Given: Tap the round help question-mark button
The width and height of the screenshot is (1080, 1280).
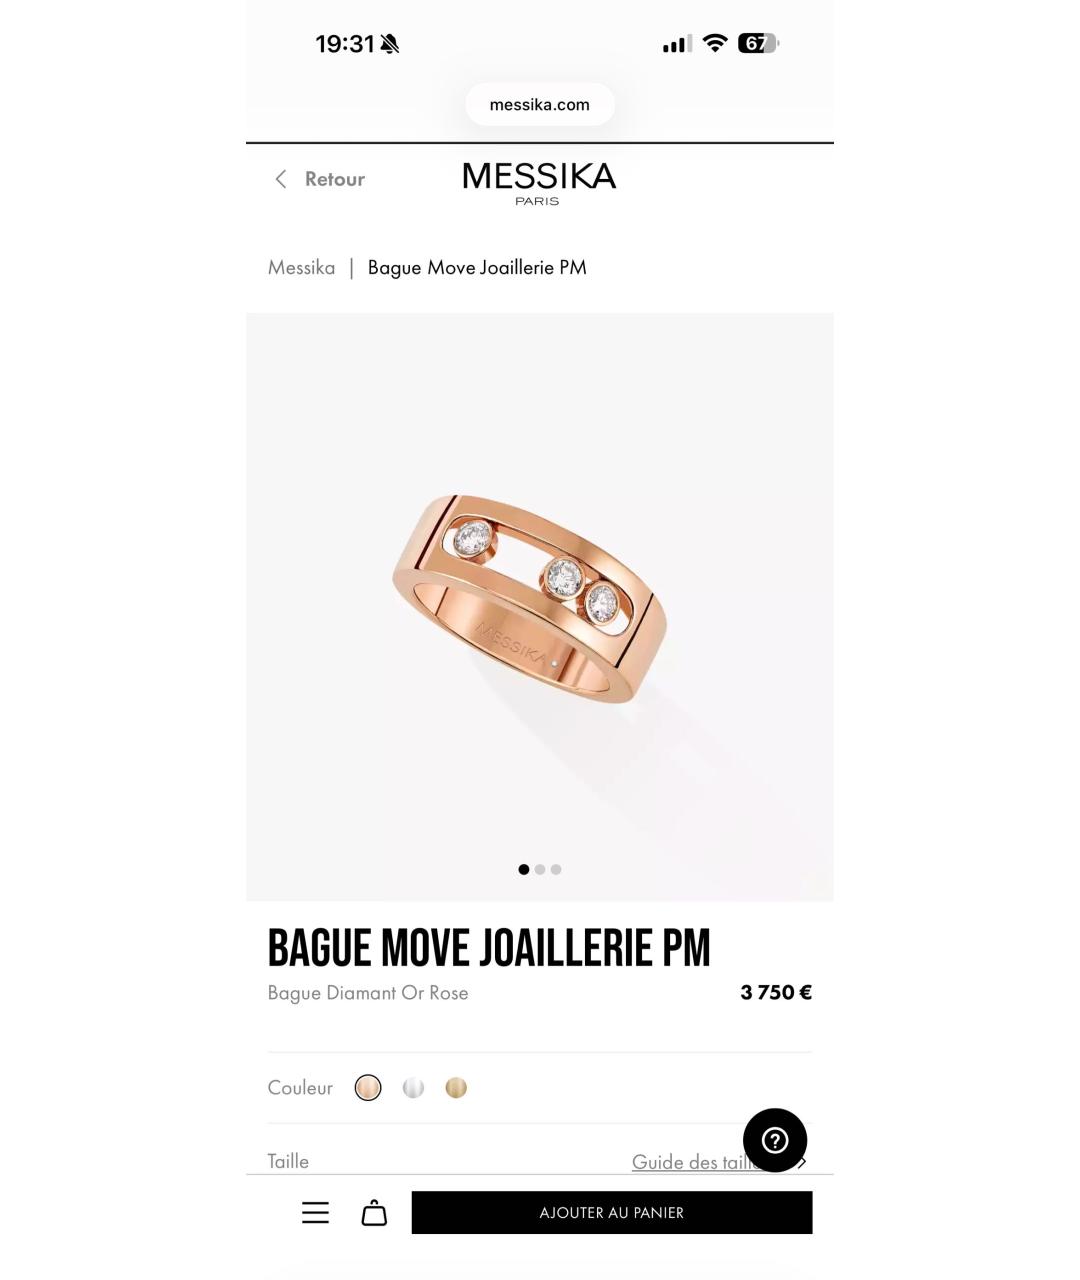Looking at the screenshot, I should [x=775, y=1140].
